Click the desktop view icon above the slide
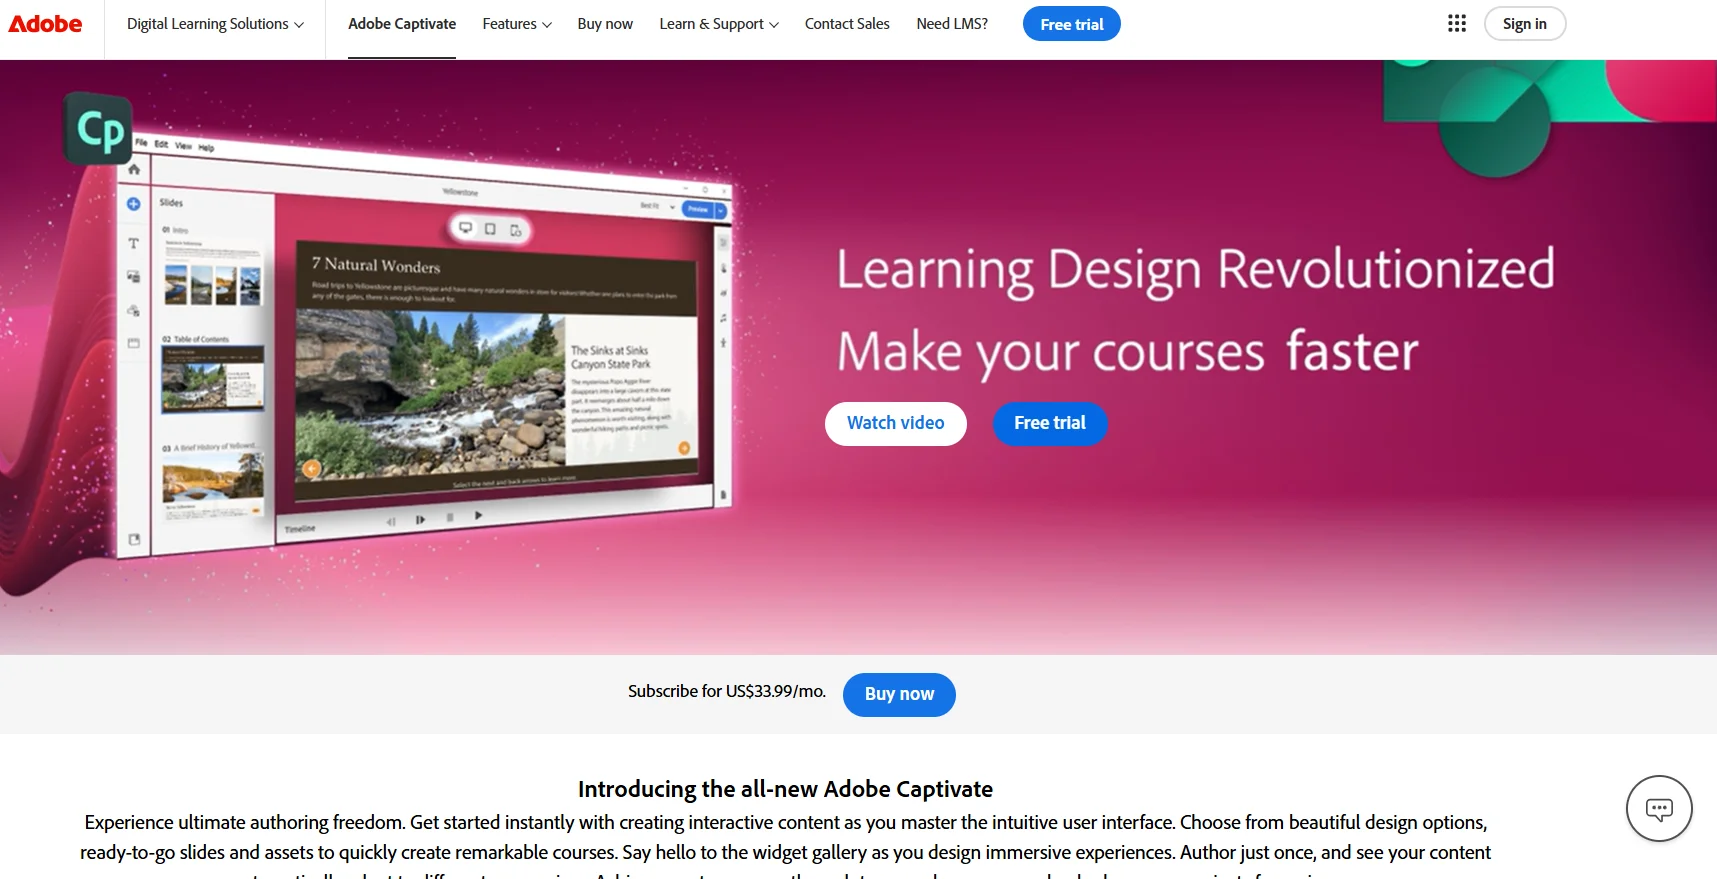1717x879 pixels. coord(465,228)
